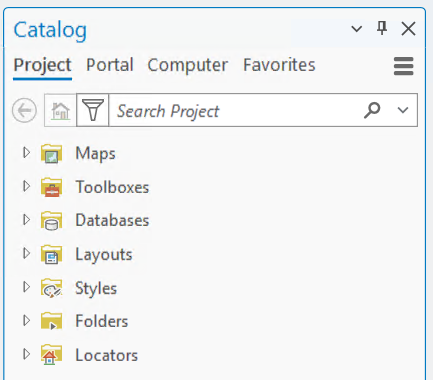This screenshot has height=380, width=433.
Task: Go to project home via house icon
Action: pos(60,110)
